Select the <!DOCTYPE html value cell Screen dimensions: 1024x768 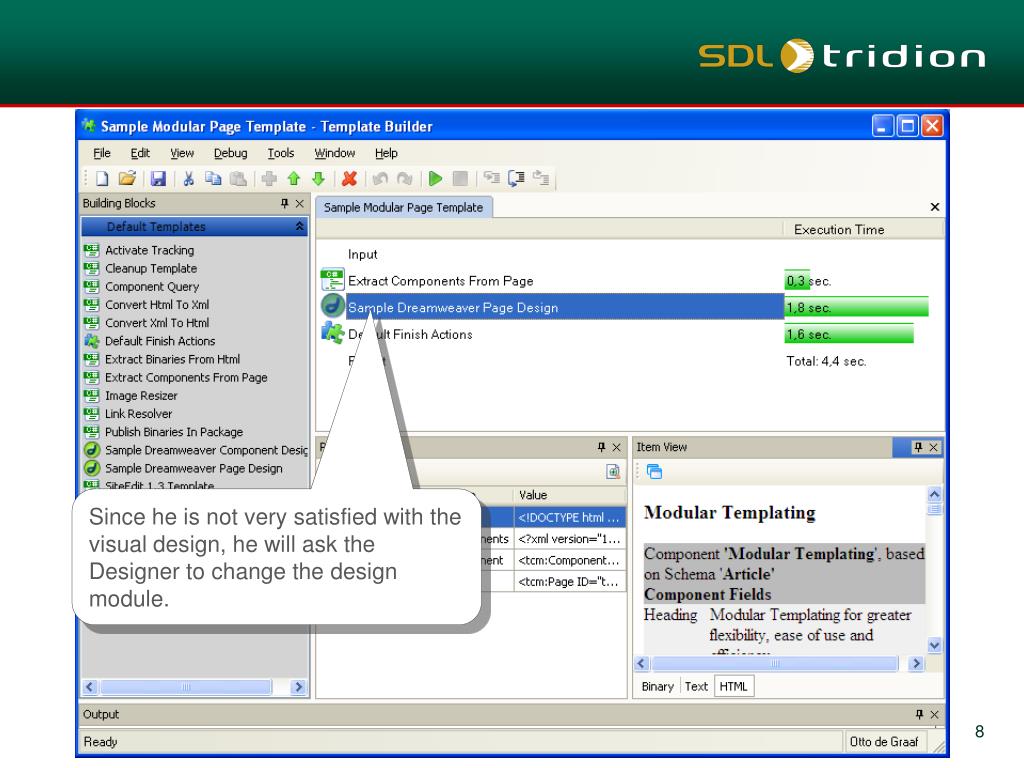(569, 517)
